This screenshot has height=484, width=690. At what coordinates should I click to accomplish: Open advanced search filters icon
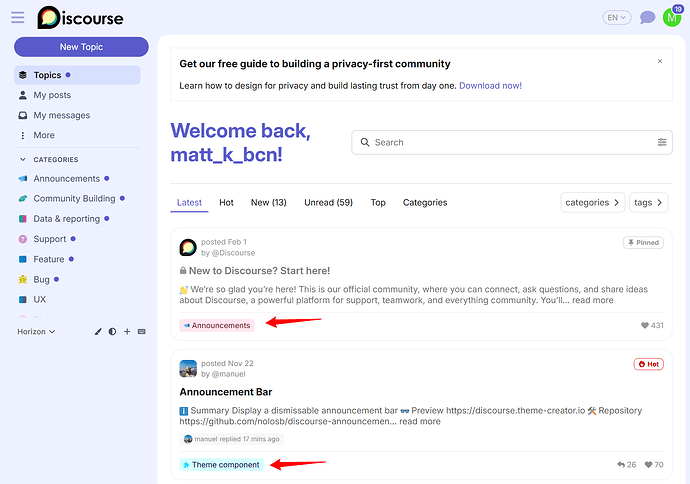[662, 142]
